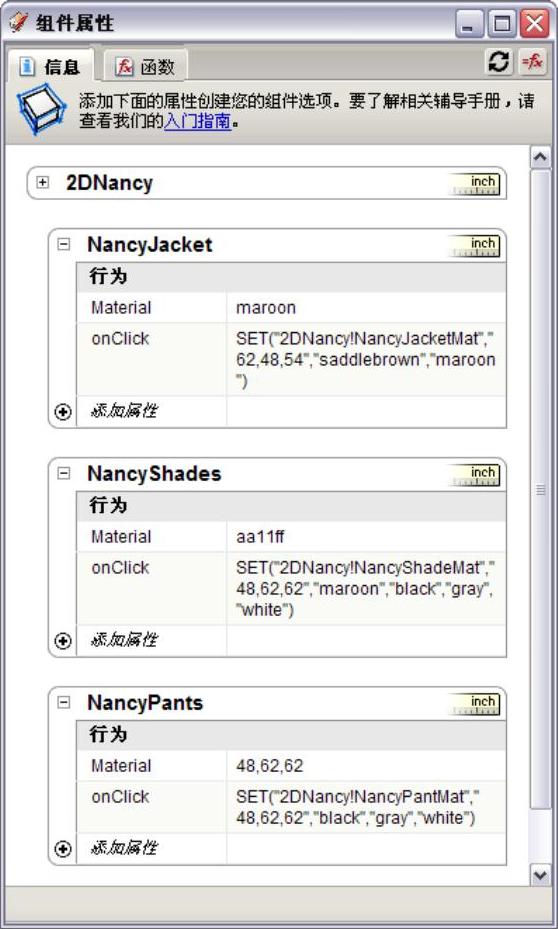The width and height of the screenshot is (558, 929).
Task: Click the plus icon to add attribute to NancyShades
Action: tap(63, 641)
